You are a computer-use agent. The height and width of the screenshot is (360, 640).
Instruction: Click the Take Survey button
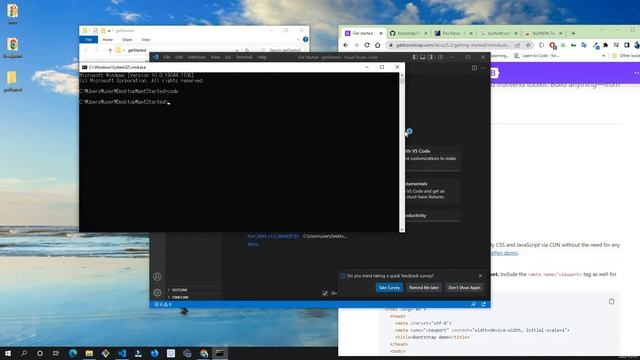point(389,287)
